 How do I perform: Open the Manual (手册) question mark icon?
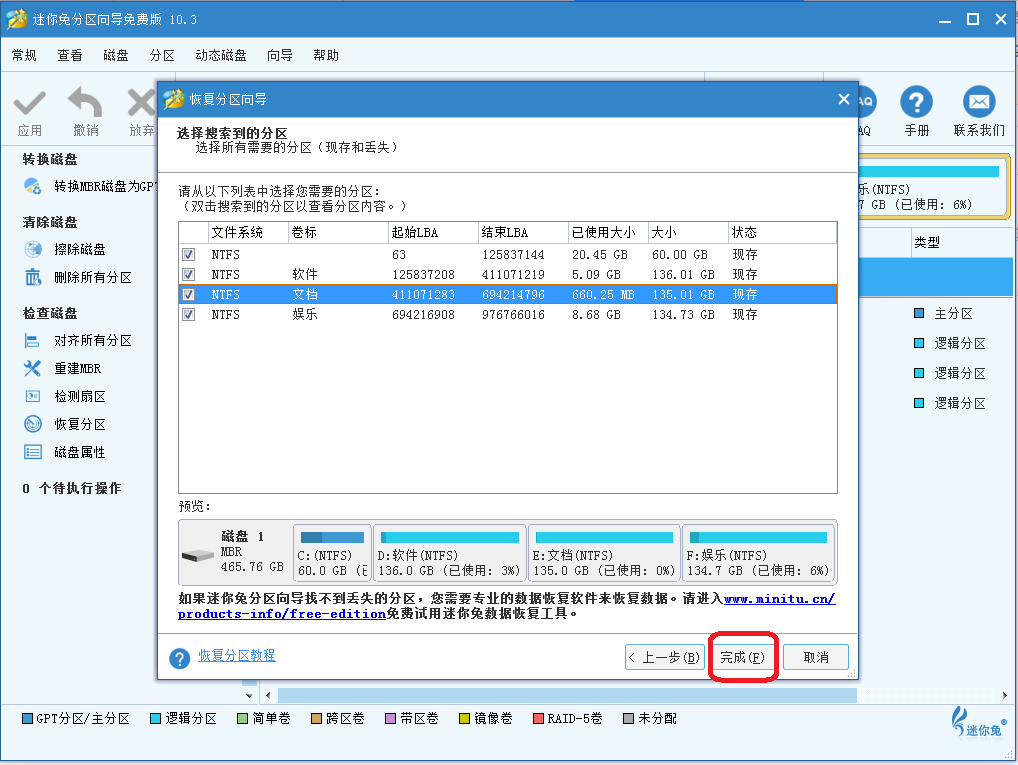tap(916, 102)
